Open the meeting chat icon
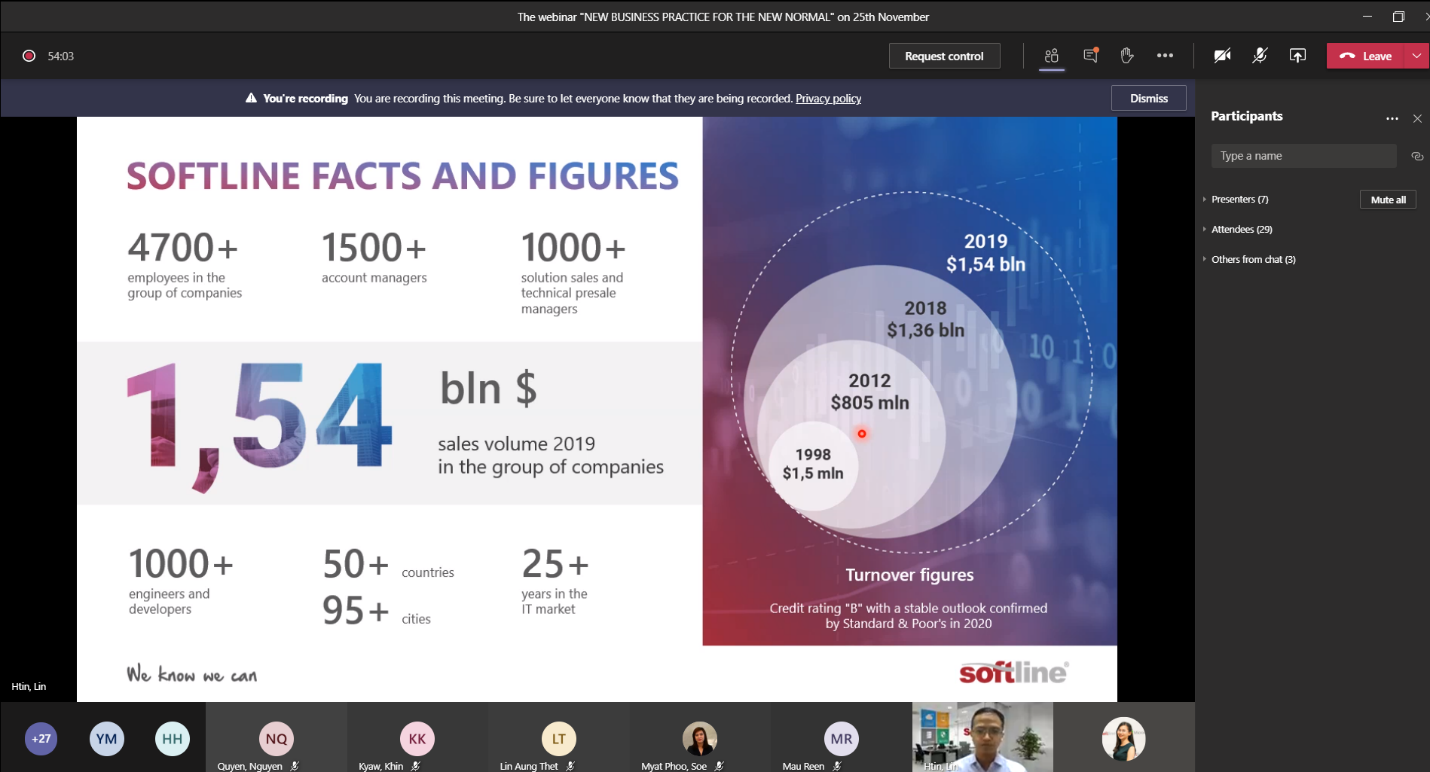 point(1090,56)
